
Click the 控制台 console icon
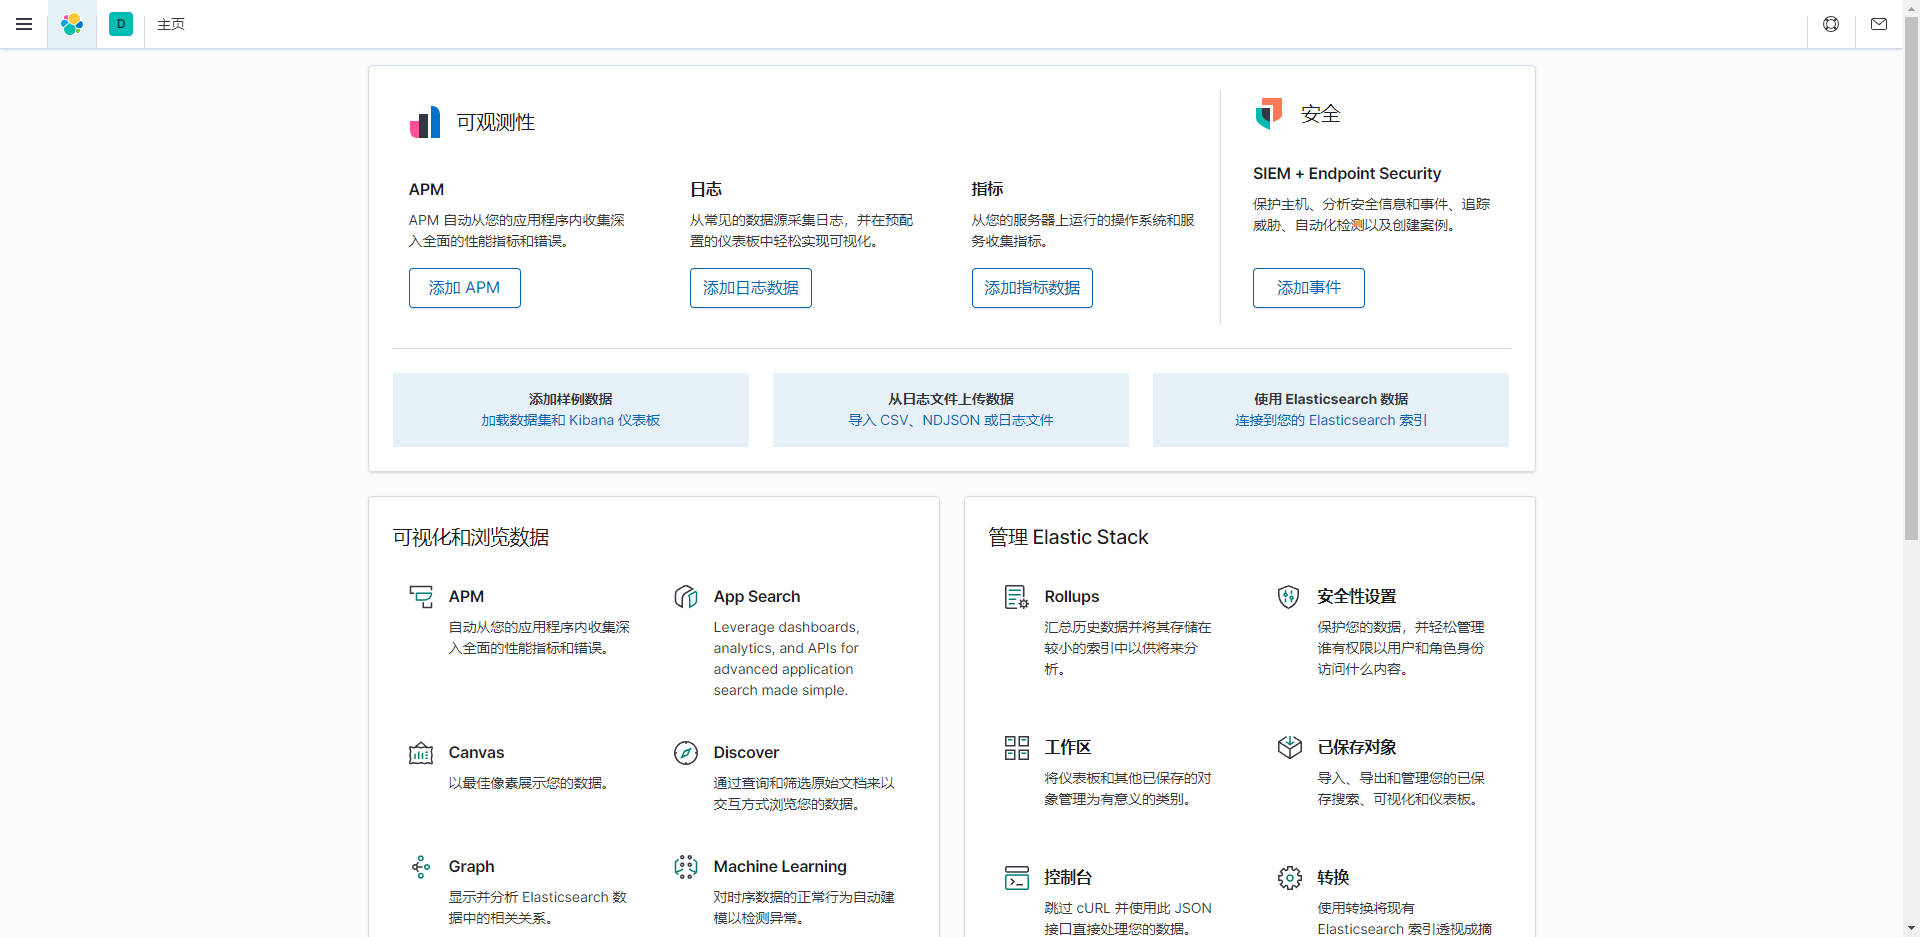1017,878
